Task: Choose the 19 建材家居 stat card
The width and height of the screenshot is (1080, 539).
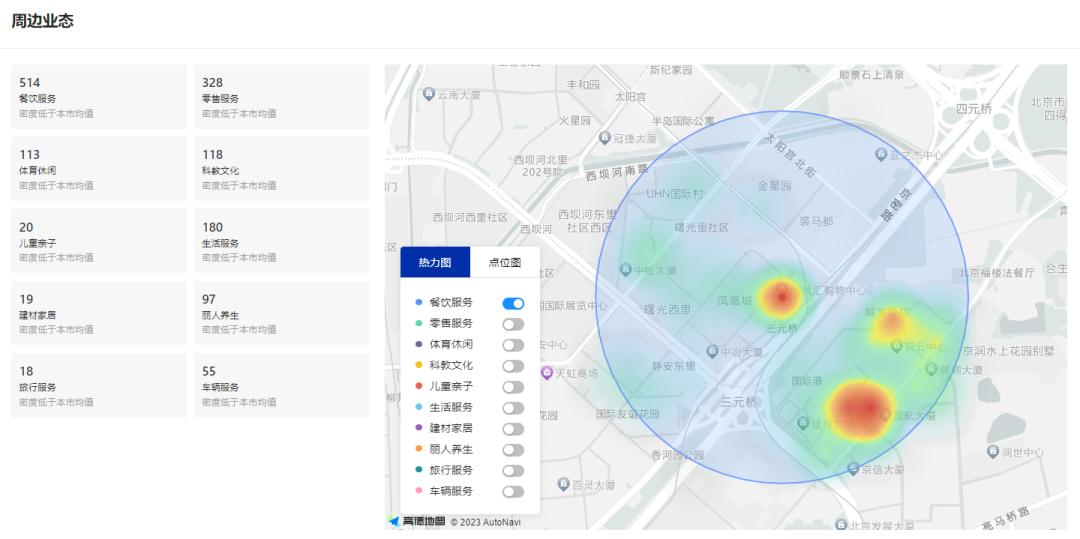Action: point(99,313)
